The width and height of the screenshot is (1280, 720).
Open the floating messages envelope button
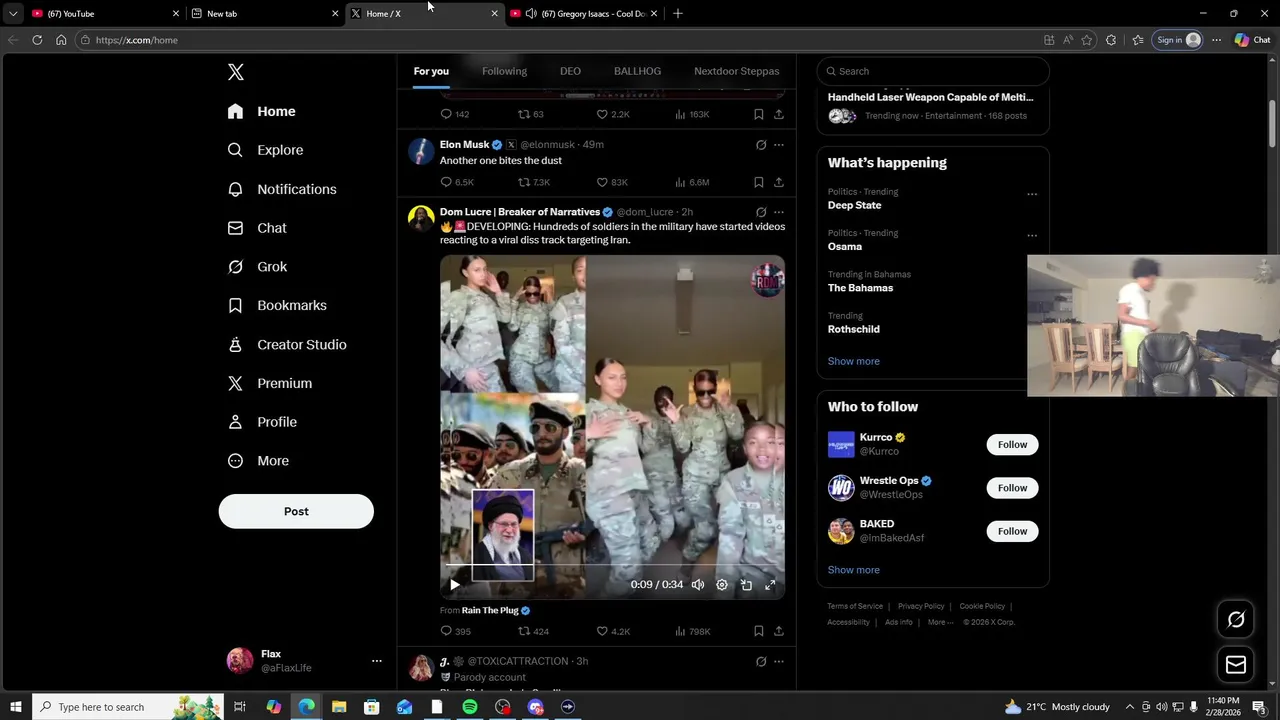click(x=1236, y=665)
